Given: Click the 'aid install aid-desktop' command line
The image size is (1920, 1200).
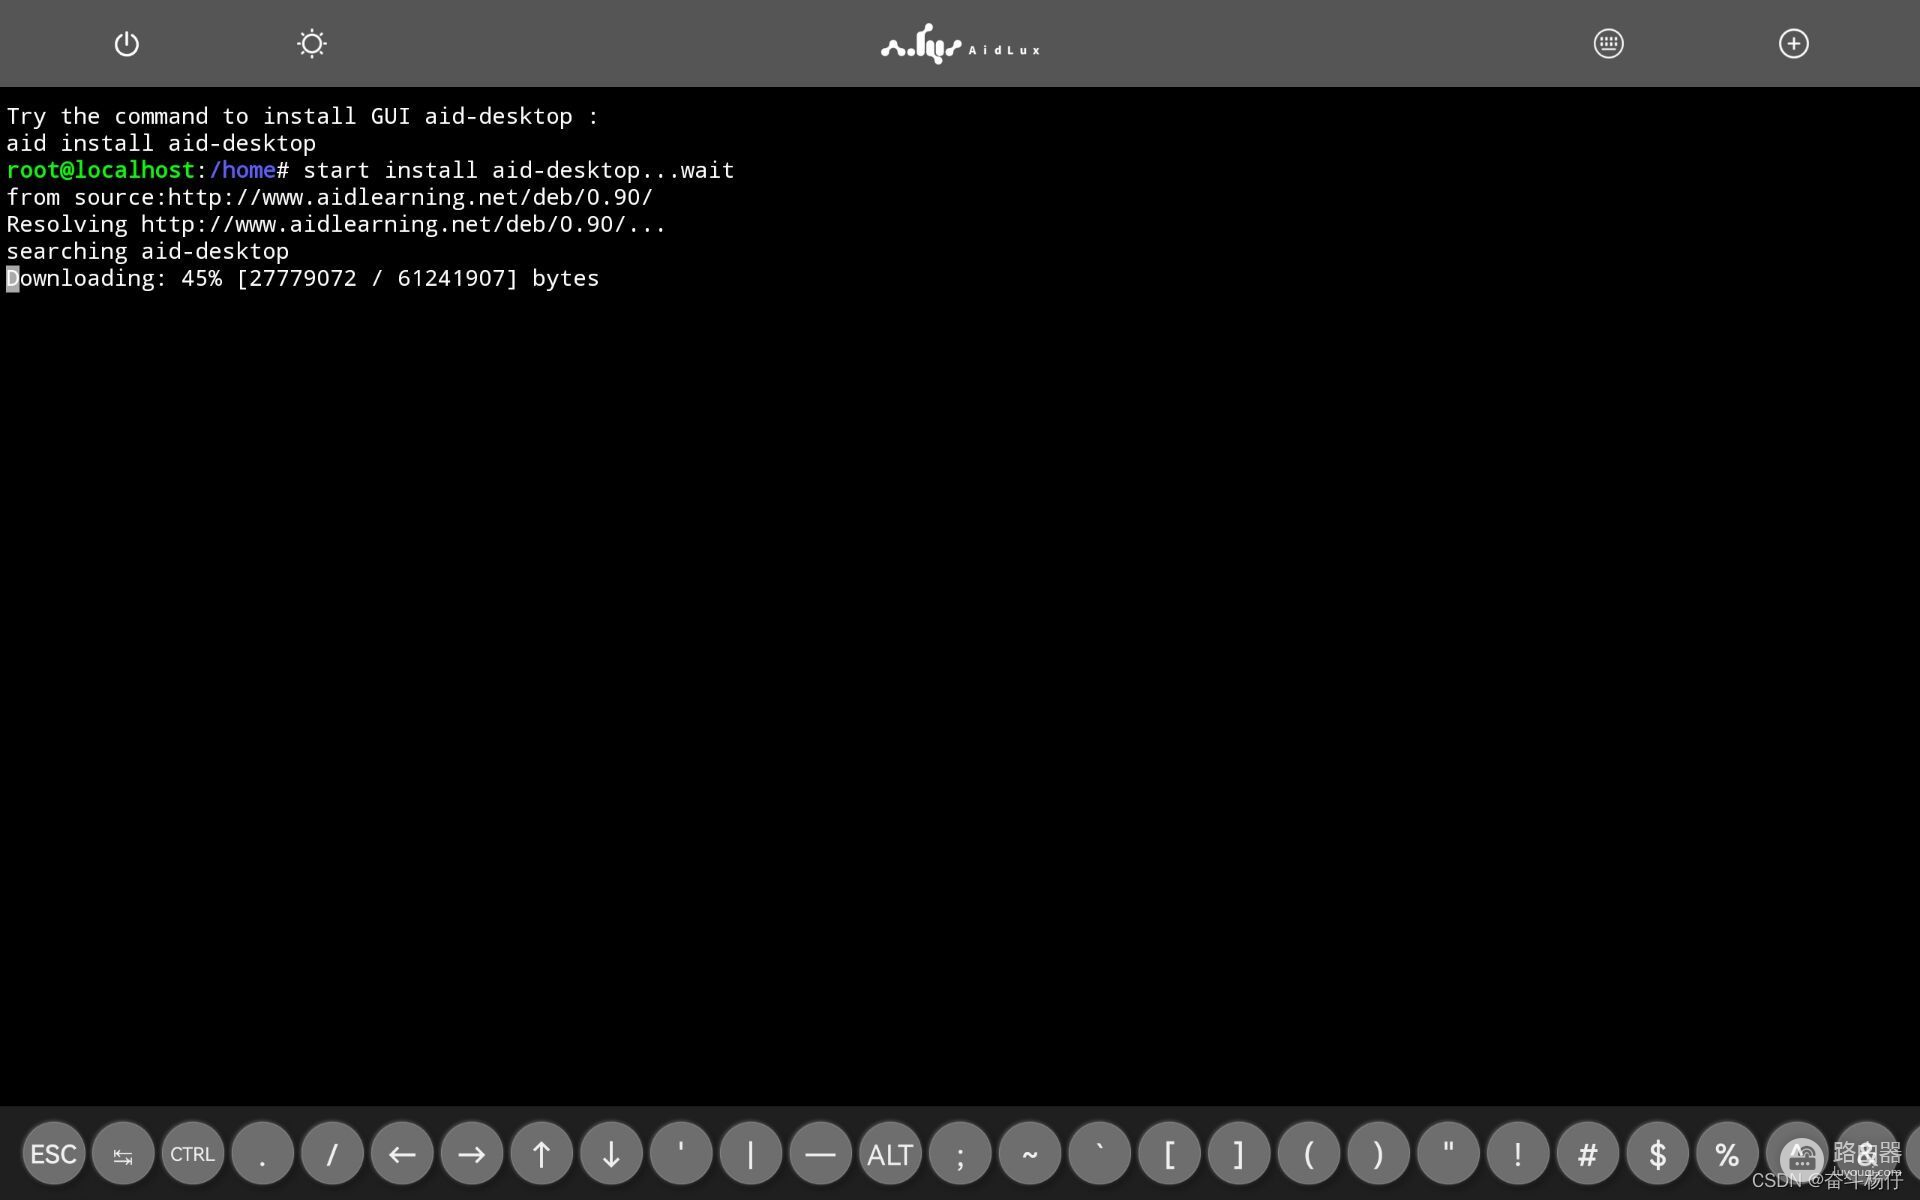Looking at the screenshot, I should coord(161,144).
